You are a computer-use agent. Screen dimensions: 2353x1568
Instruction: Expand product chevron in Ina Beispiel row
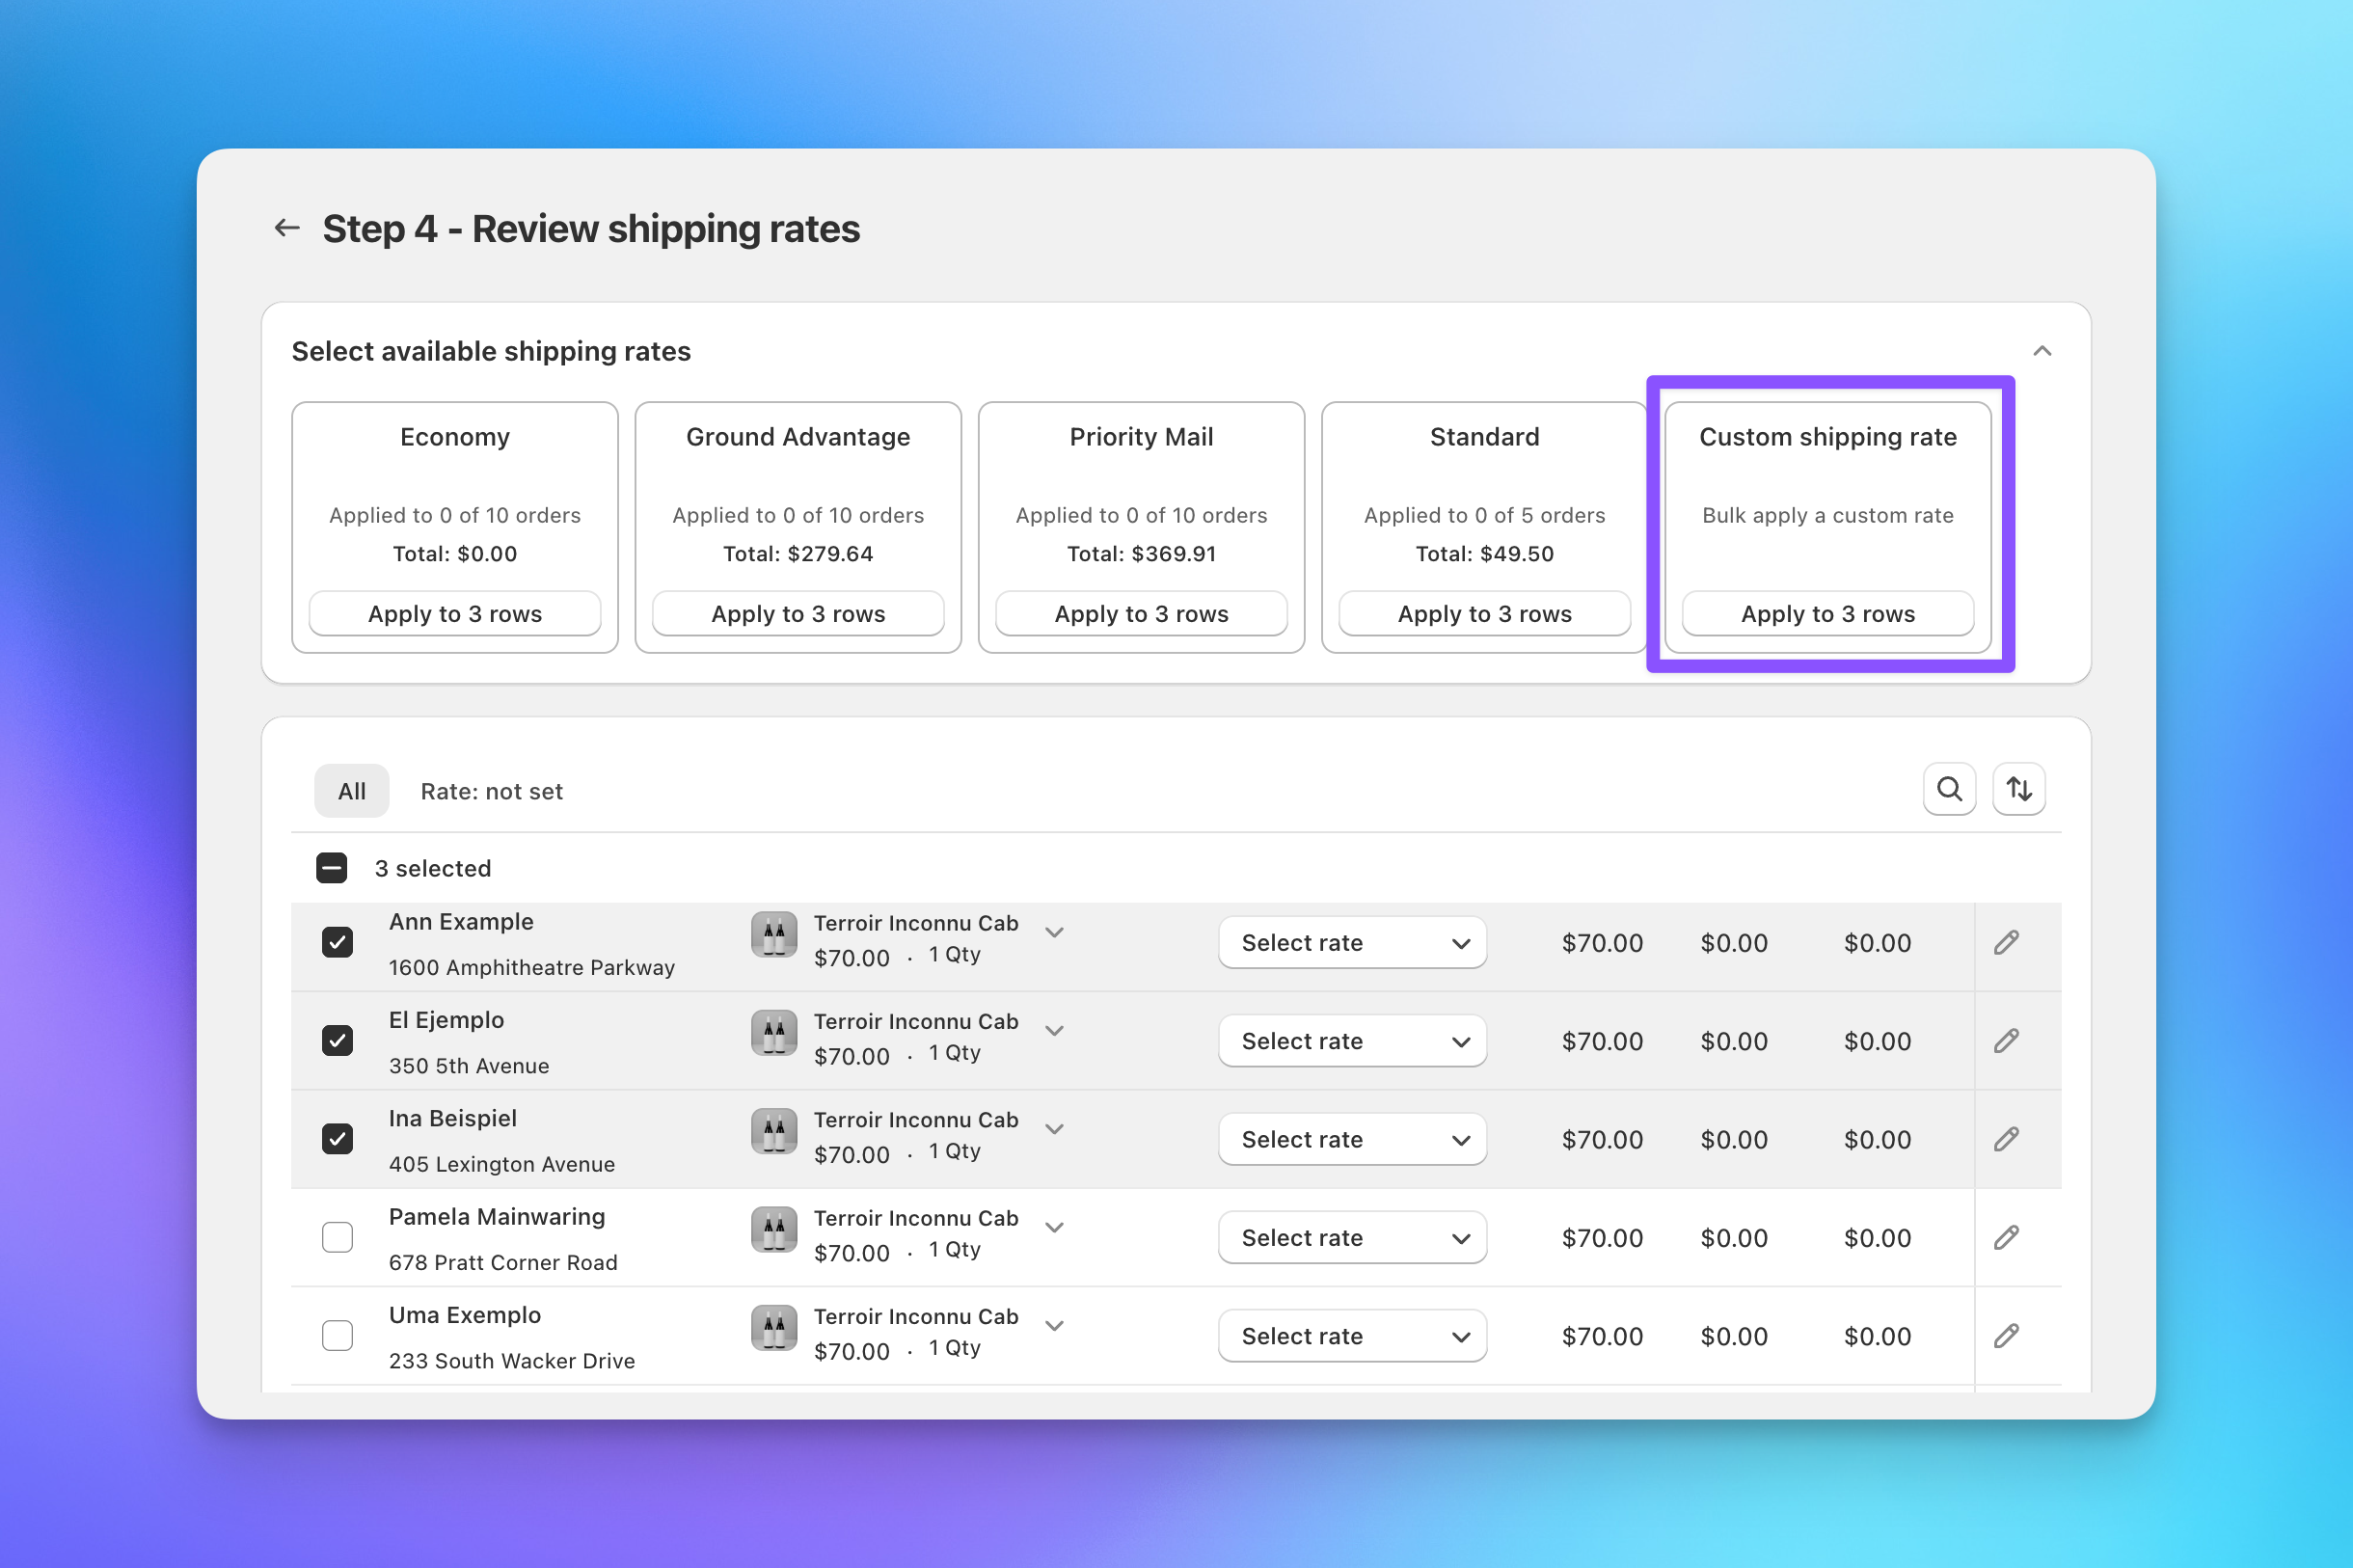[1054, 1128]
